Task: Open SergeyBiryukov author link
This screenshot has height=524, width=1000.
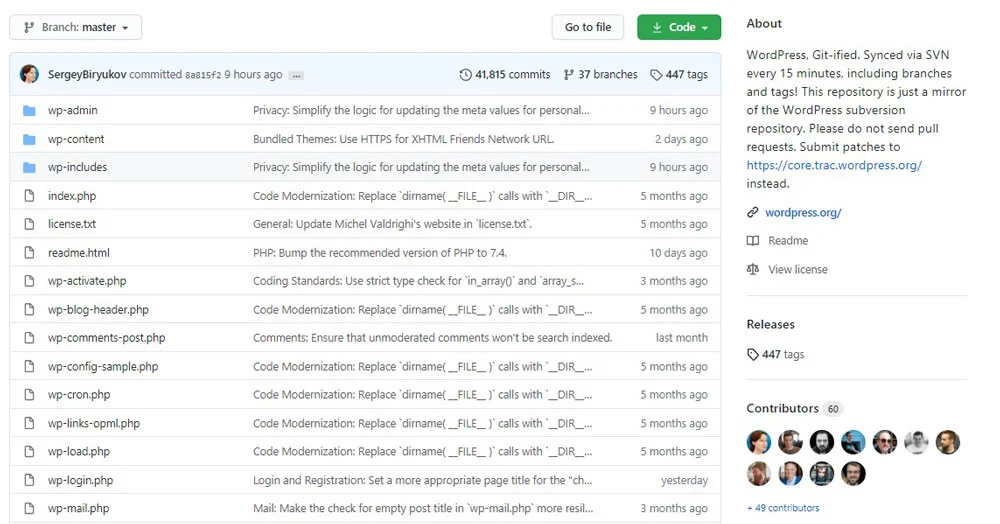Action: coord(87,75)
